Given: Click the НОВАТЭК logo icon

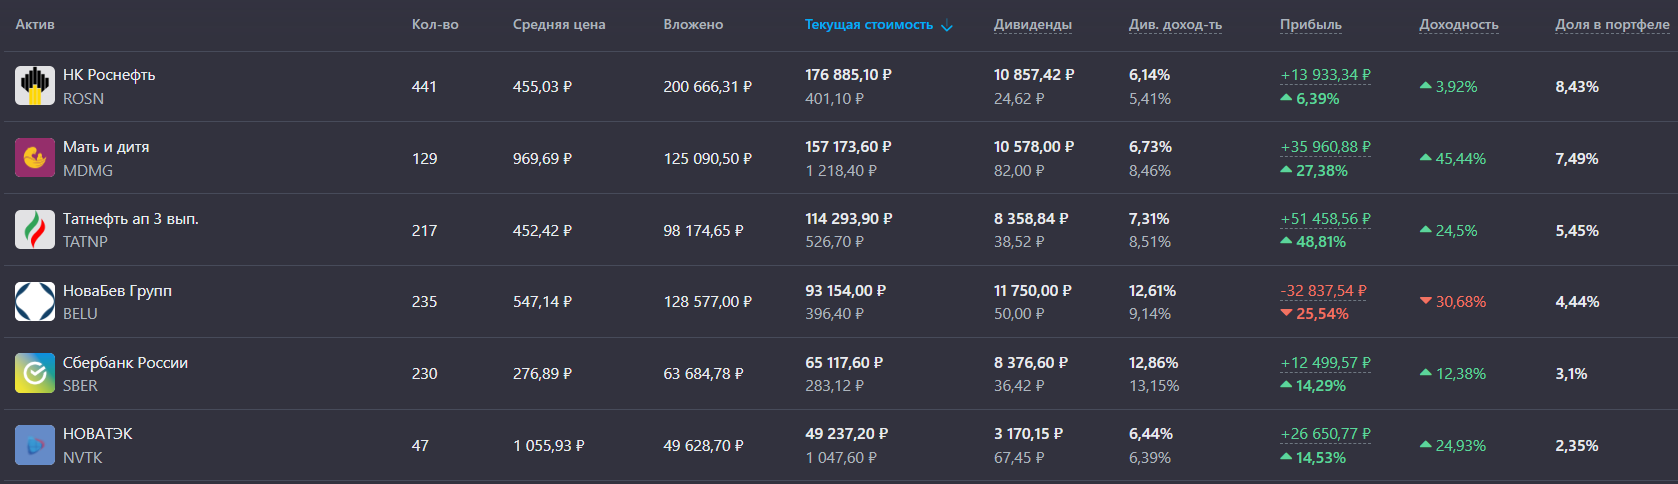Looking at the screenshot, I should [x=35, y=445].
